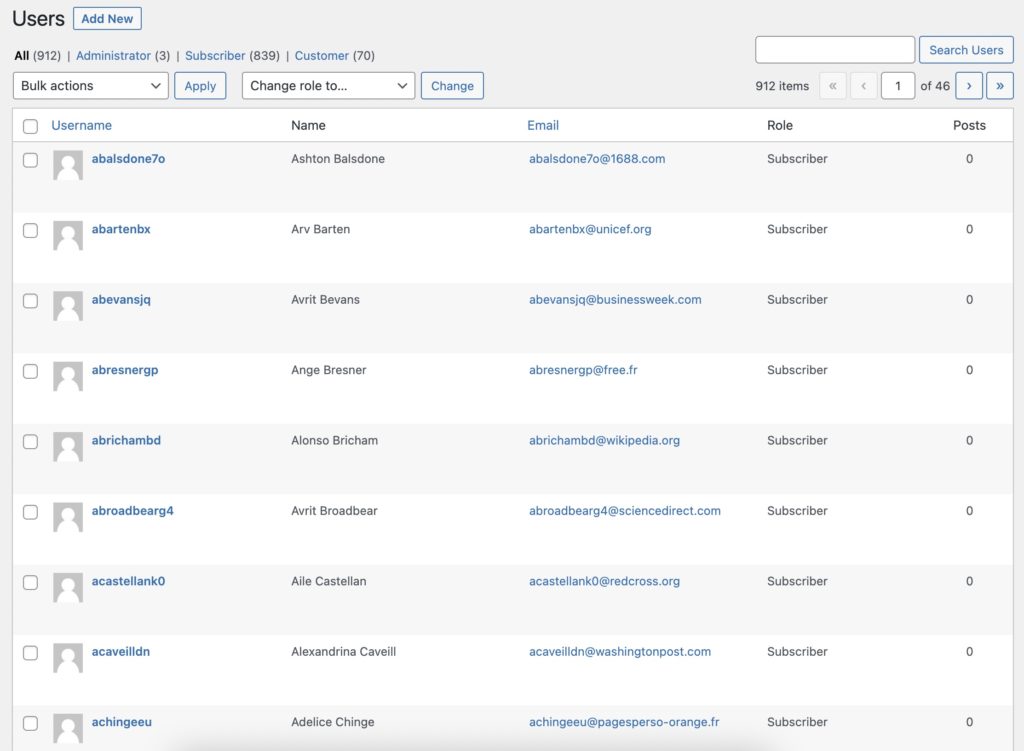The height and width of the screenshot is (751, 1024).
Task: Click the abartenbx profile avatar
Action: pos(67,235)
